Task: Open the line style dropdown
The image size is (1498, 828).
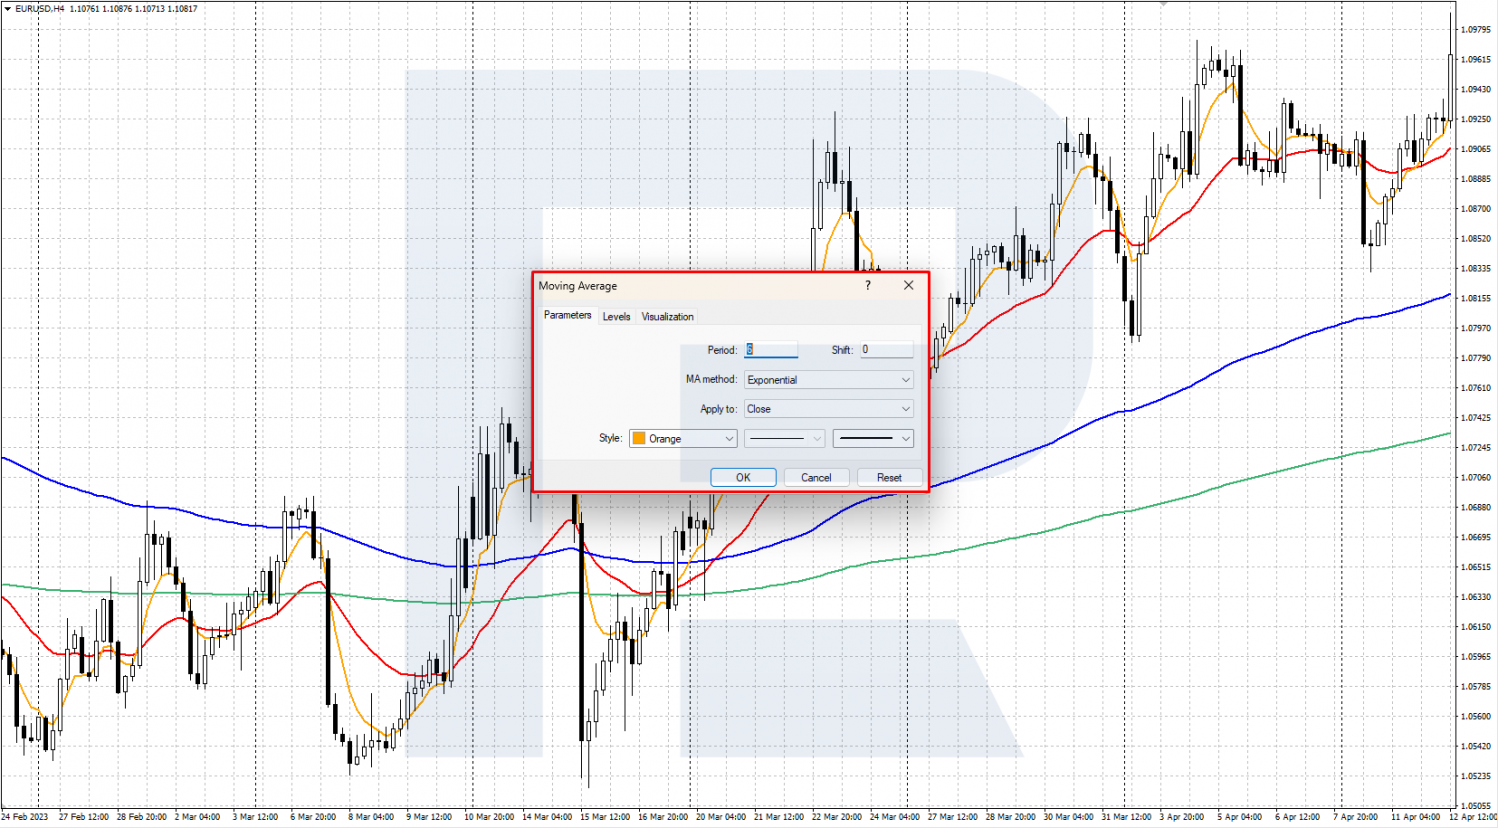Action: [785, 438]
